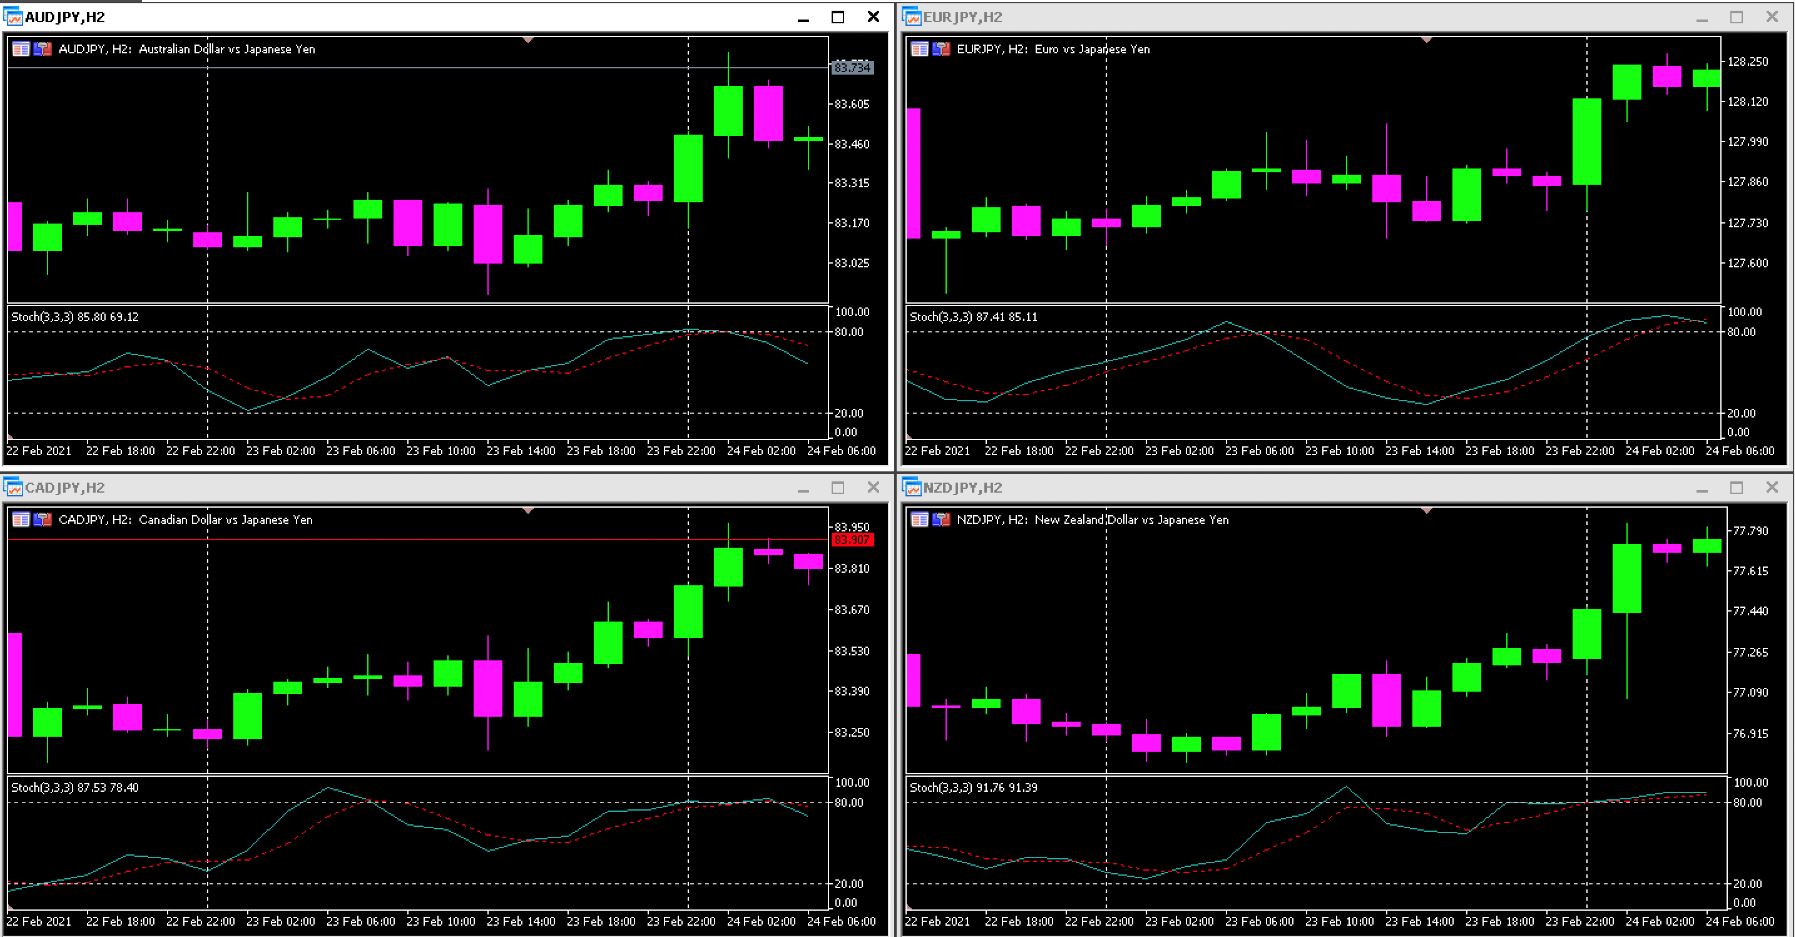This screenshot has width=1795, height=937.
Task: Toggle the one-click trading icon on CADJPY chart
Action: coord(21,519)
